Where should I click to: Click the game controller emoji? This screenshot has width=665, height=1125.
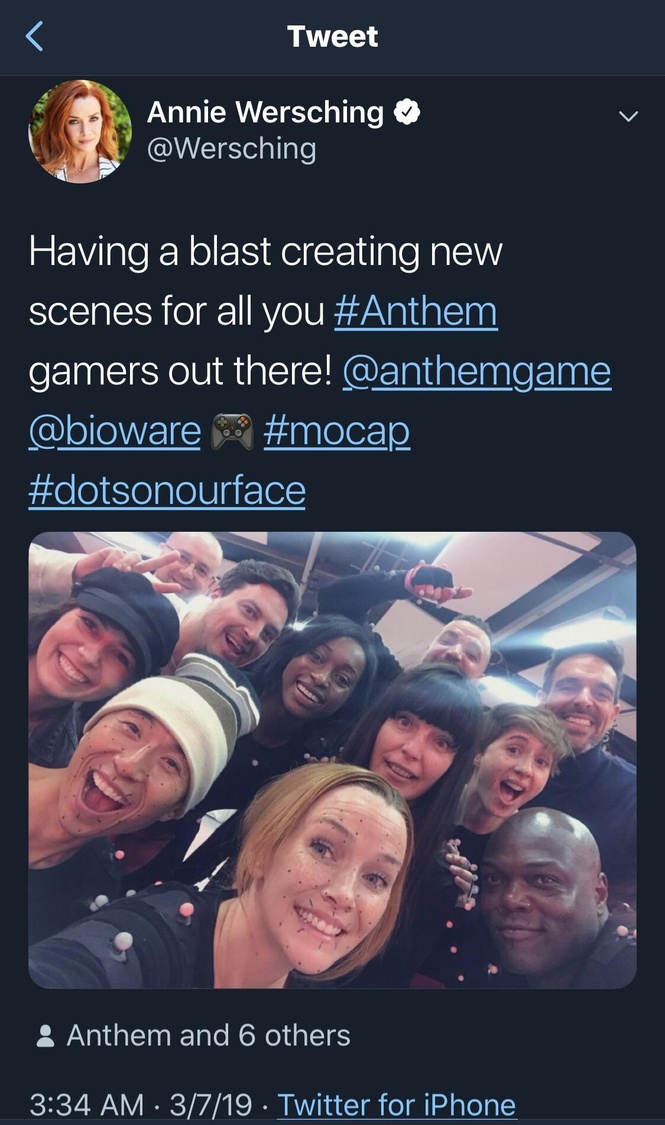pyautogui.click(x=232, y=432)
